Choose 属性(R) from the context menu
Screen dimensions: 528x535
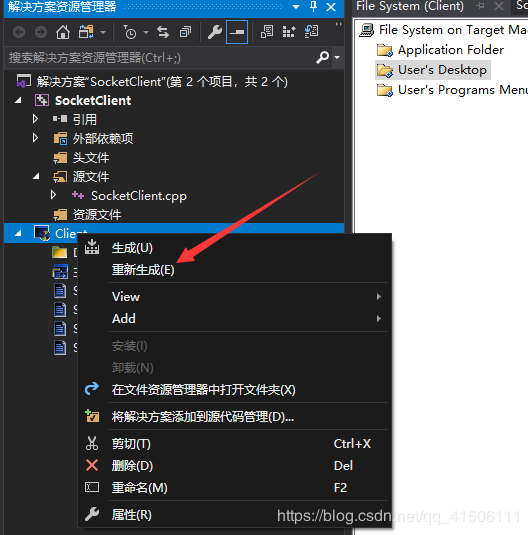click(x=235, y=515)
